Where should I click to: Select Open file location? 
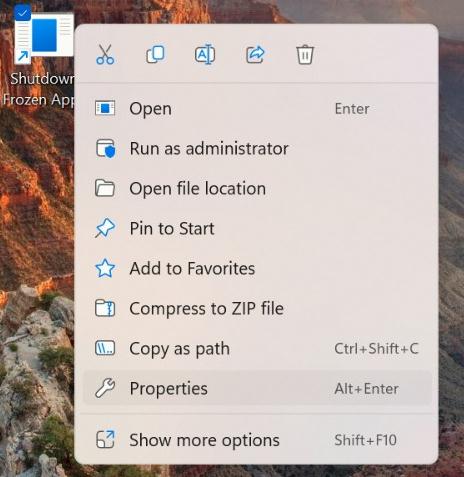256,189
